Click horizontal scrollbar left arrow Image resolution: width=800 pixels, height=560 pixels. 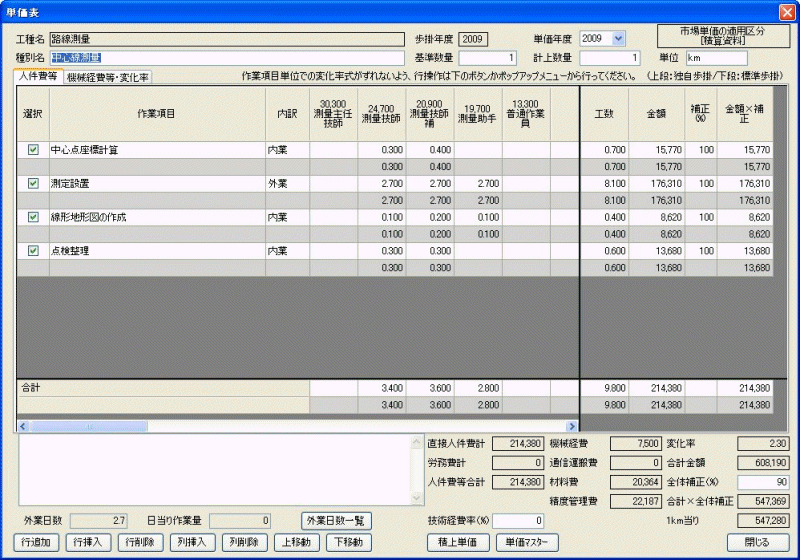23,426
